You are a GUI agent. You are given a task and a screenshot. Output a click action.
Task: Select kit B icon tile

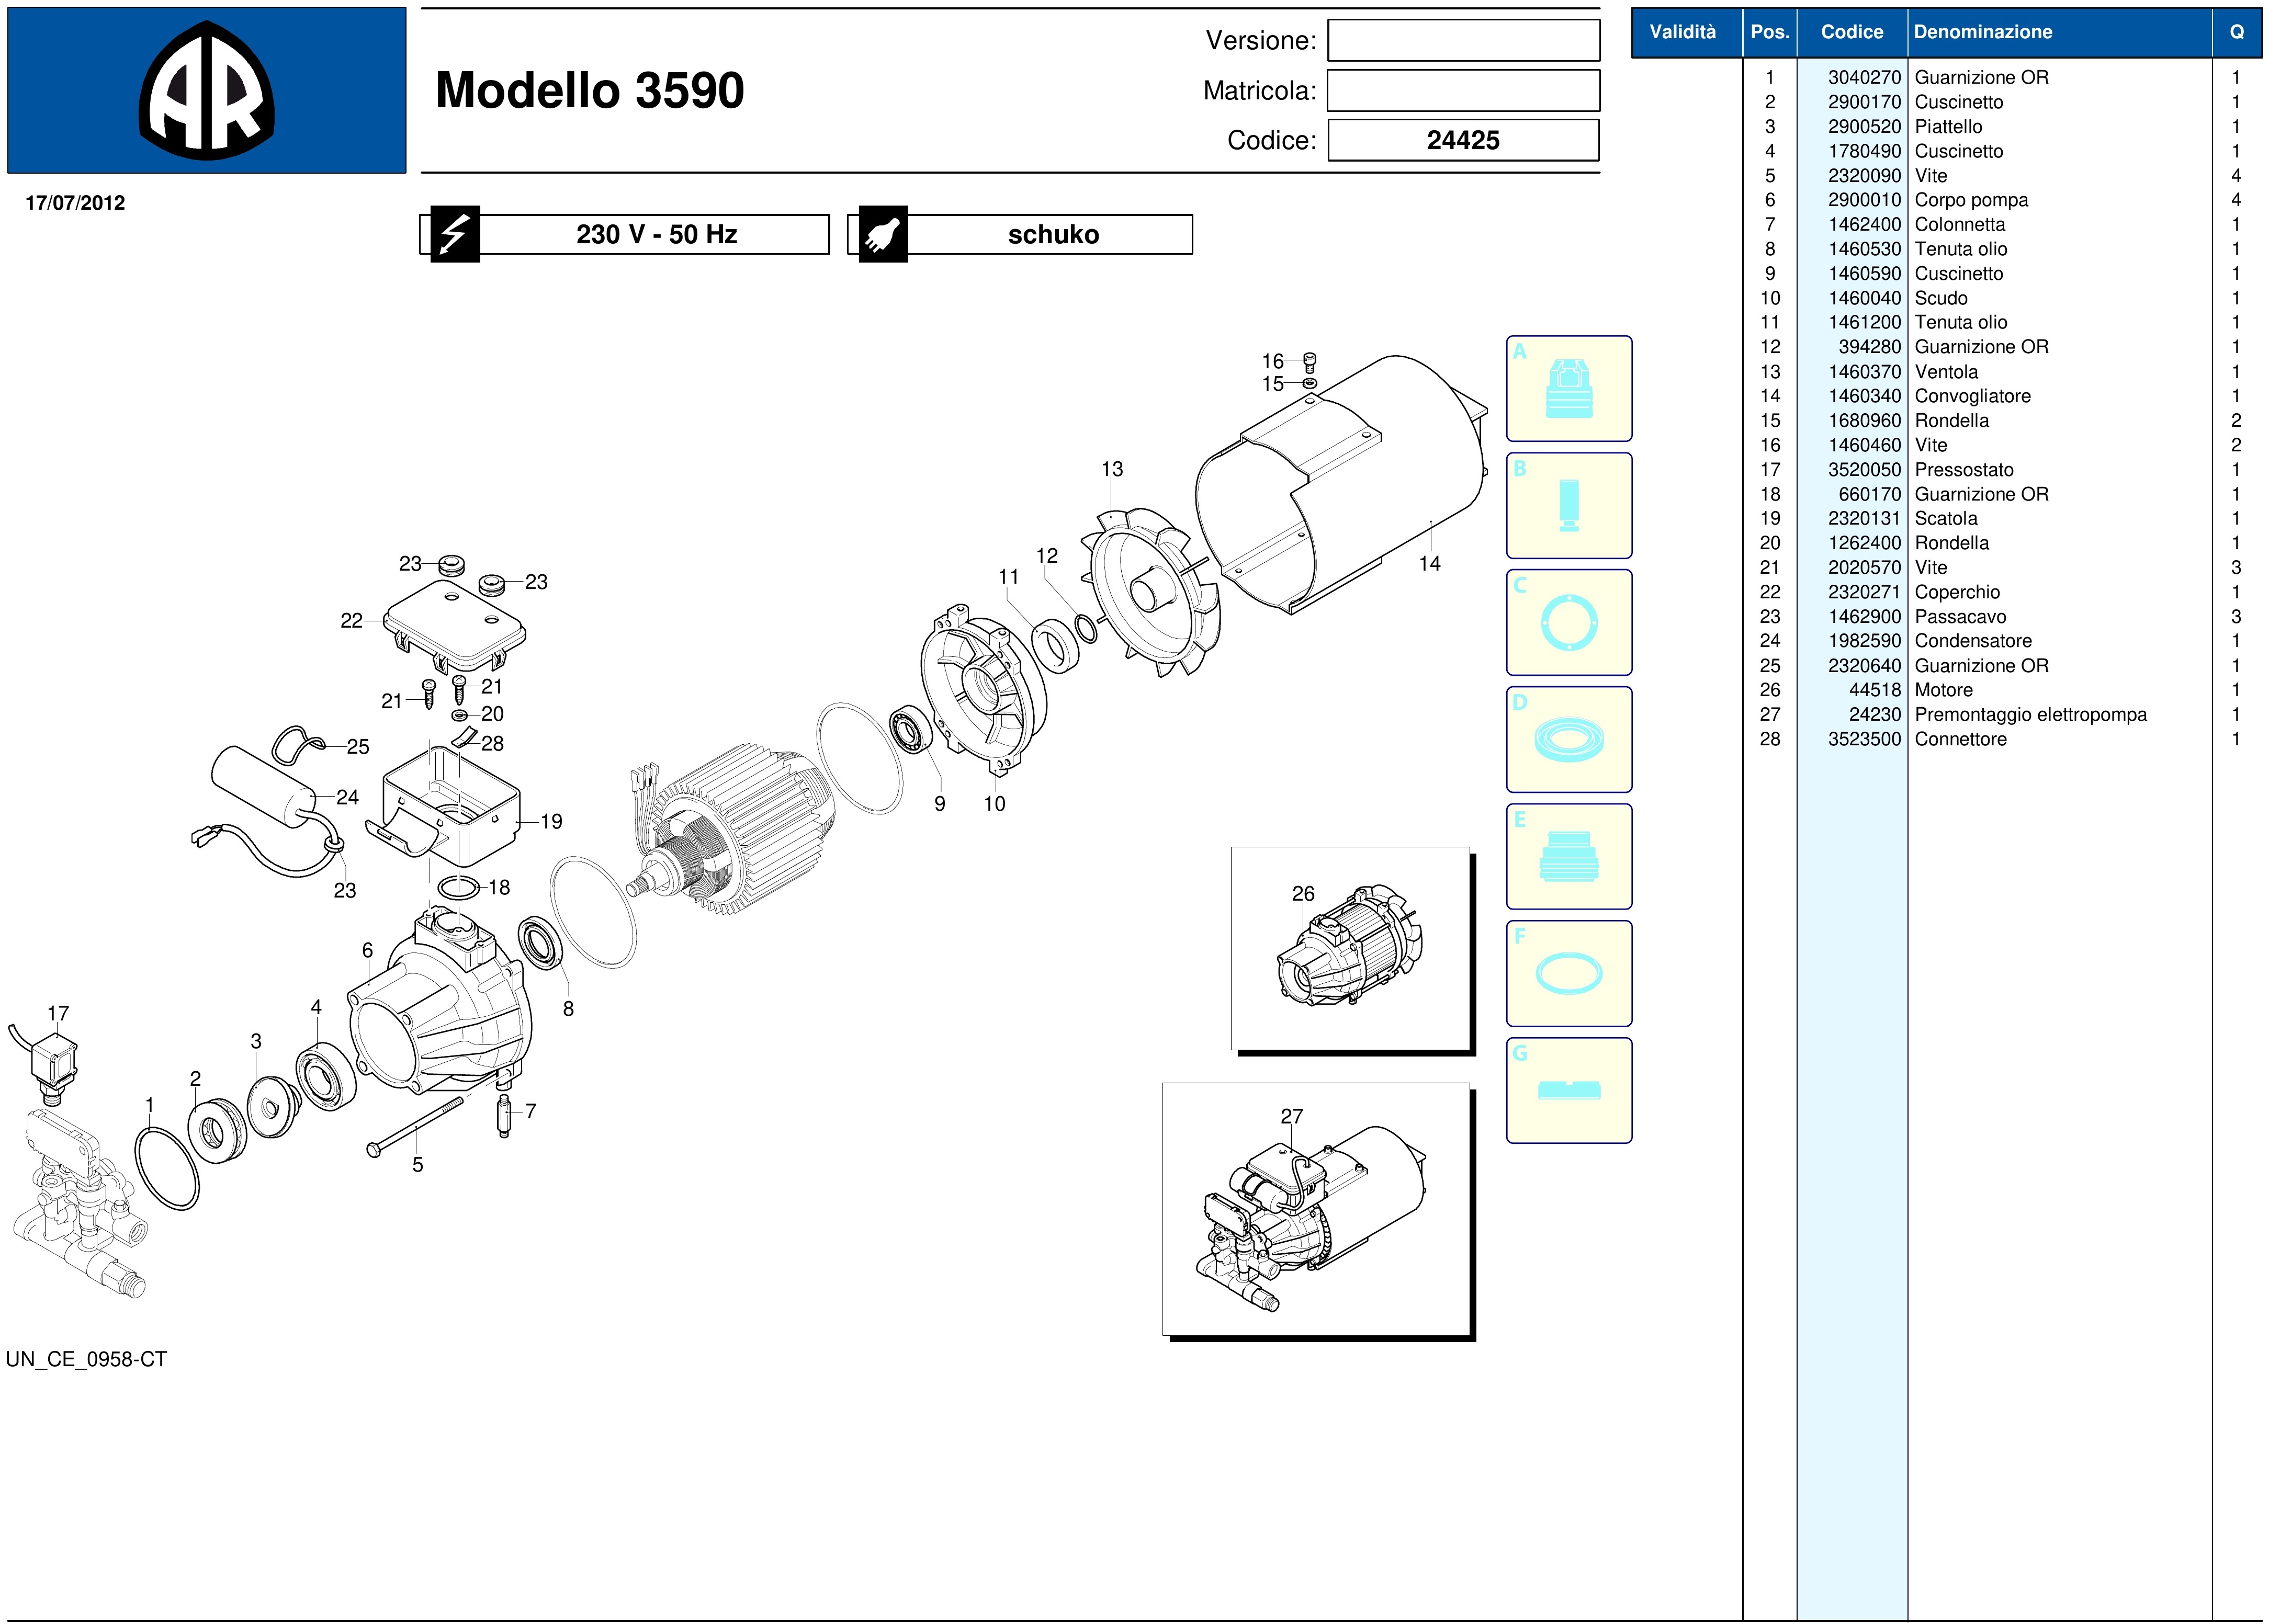pyautogui.click(x=1568, y=506)
